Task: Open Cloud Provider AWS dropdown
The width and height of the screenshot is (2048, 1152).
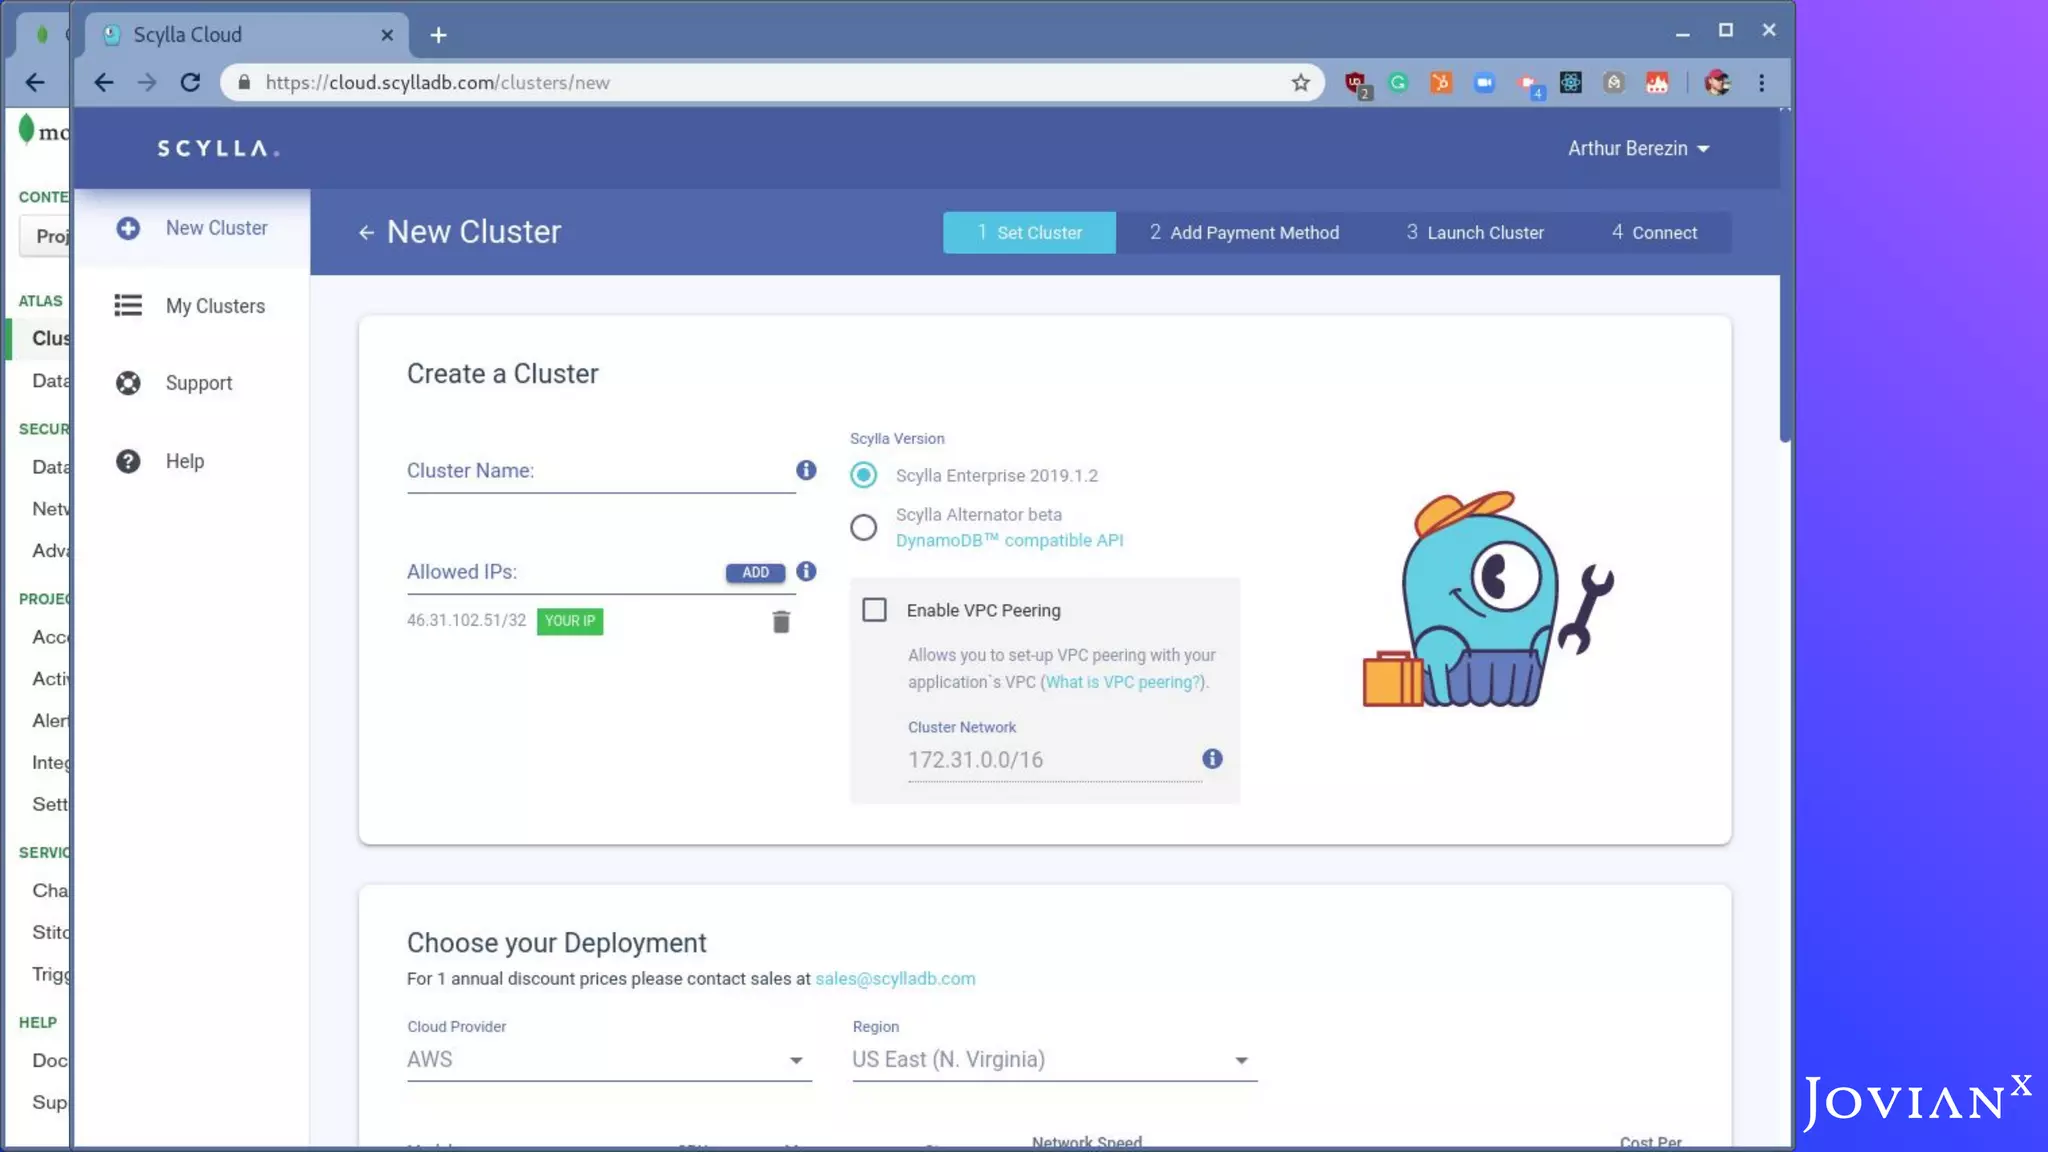Action: [608, 1060]
